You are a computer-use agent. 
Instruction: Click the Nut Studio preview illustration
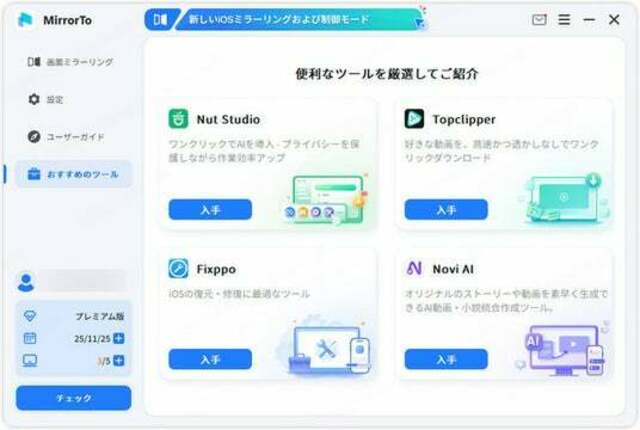tap(325, 199)
